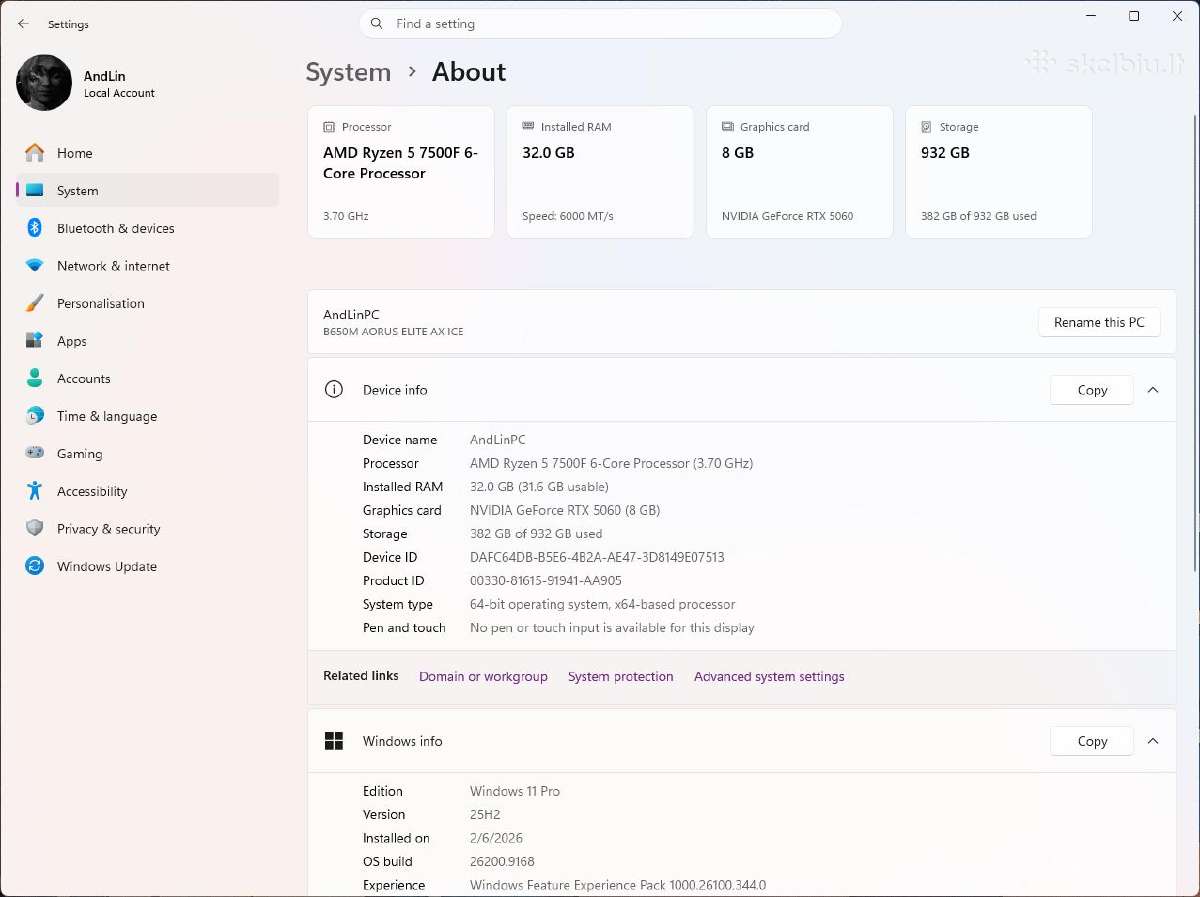Click the Storage summary card
The width and height of the screenshot is (1200, 897).
[999, 172]
